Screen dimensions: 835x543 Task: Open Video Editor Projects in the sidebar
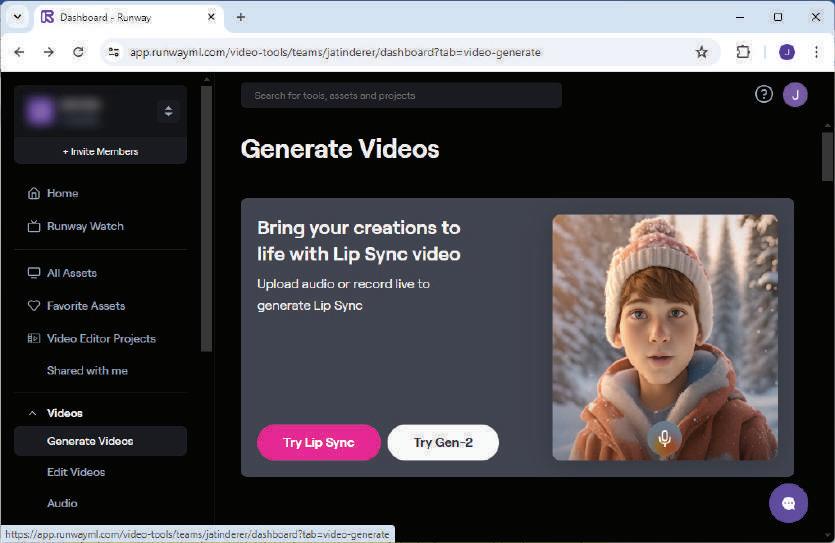[101, 339]
